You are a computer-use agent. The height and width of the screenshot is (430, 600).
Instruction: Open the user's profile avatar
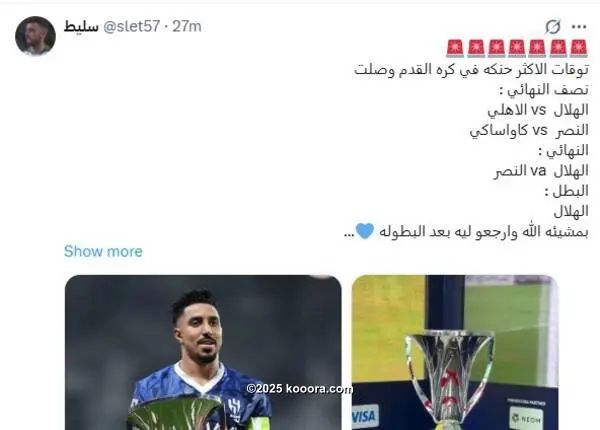coord(35,36)
